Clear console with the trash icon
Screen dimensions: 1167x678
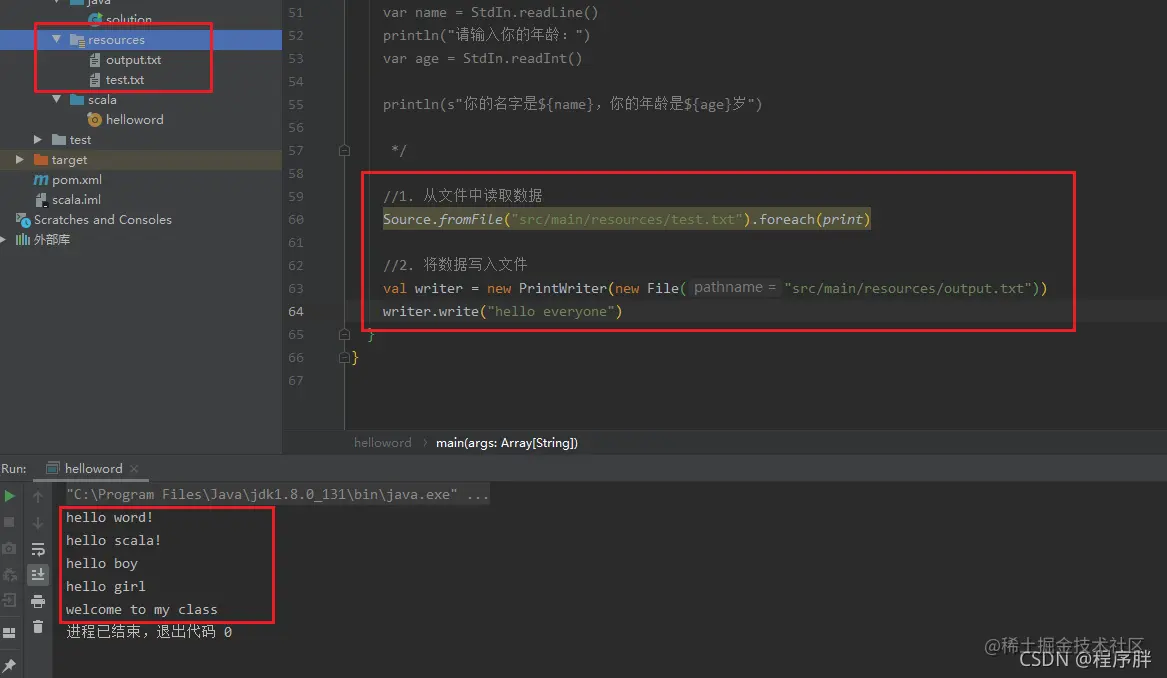click(38, 627)
